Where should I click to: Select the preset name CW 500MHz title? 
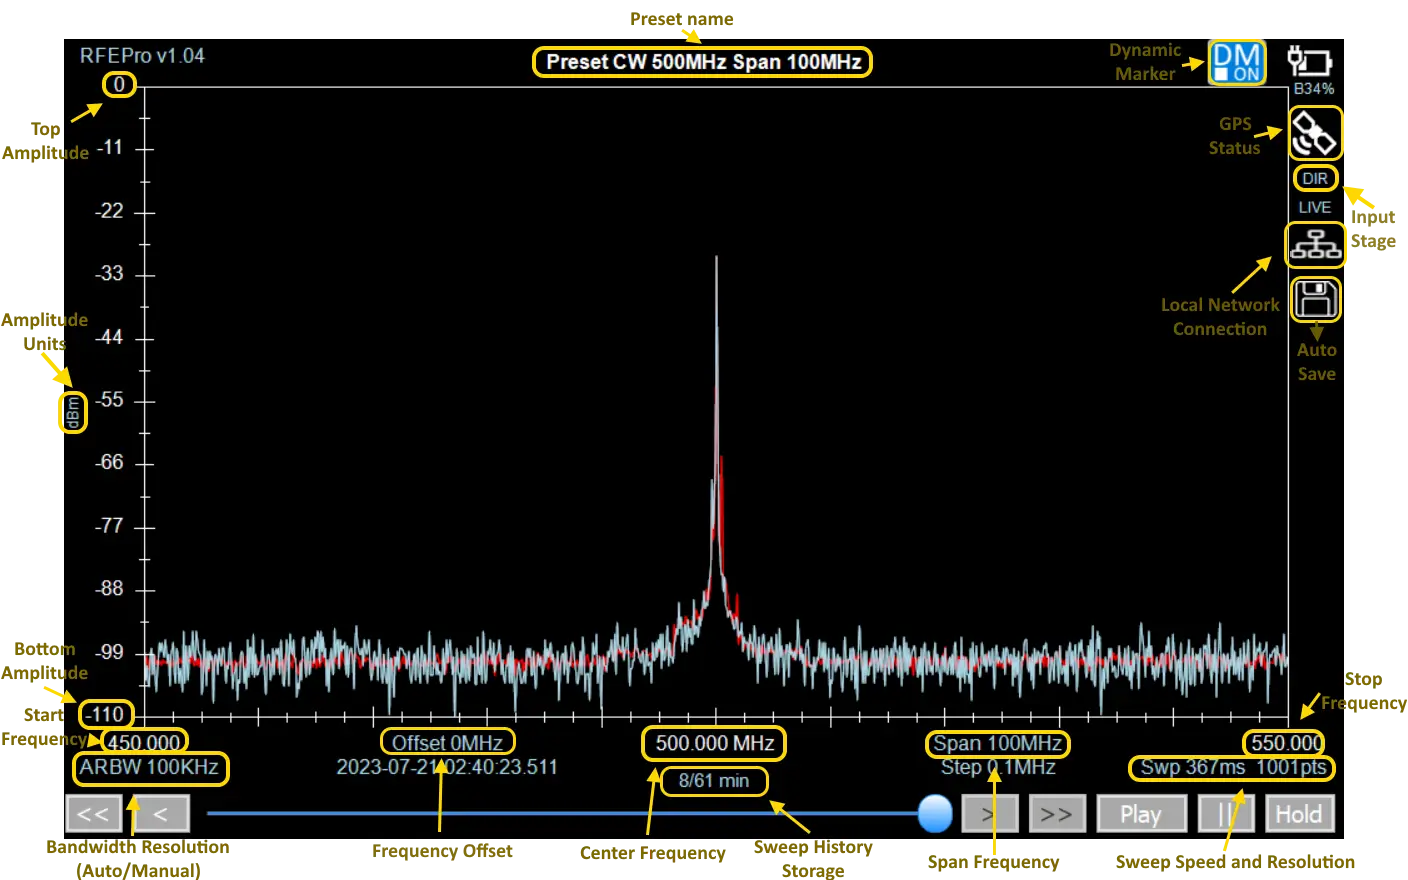pos(703,62)
